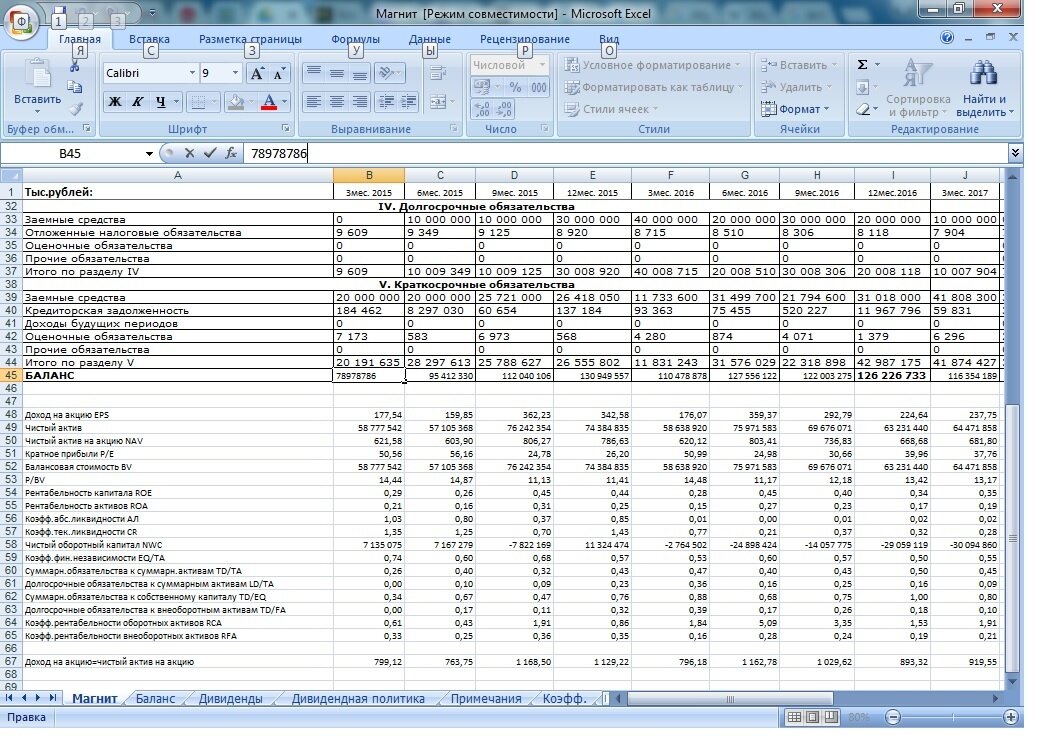Open the Формулы ribbon tab
The width and height of the screenshot is (1040, 744).
[x=356, y=39]
